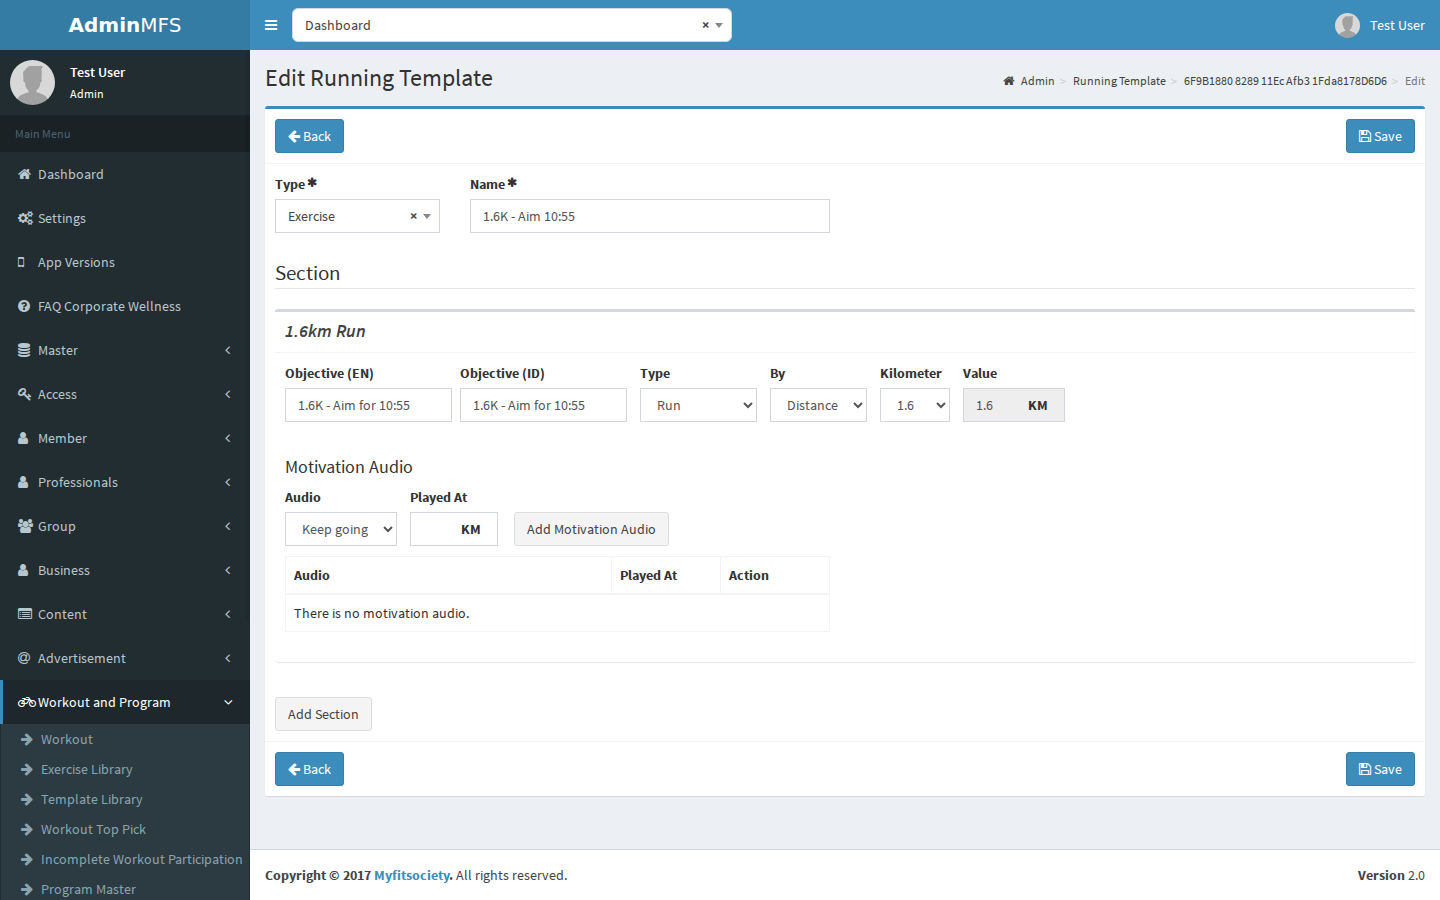Click the Access key icon

tap(24, 394)
